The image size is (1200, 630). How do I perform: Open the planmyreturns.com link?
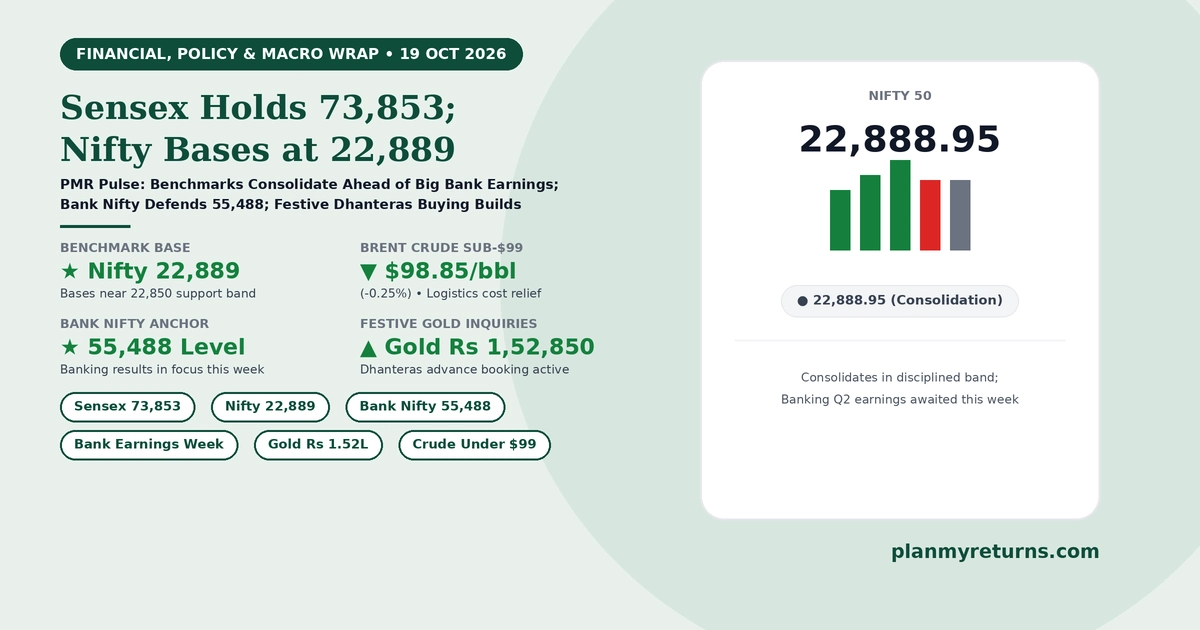coord(995,552)
